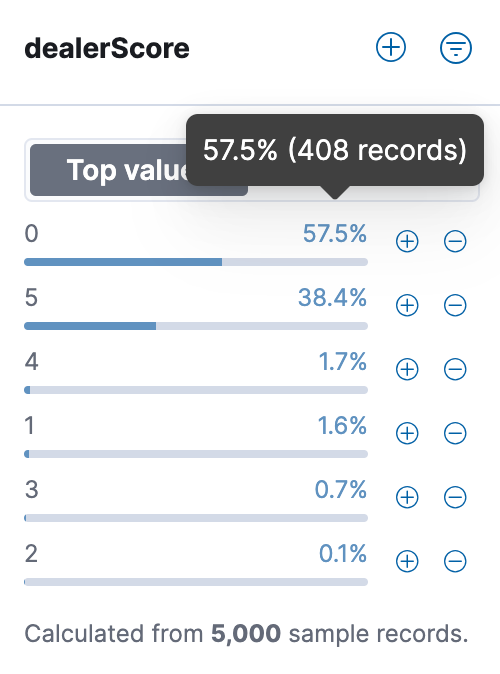The height and width of the screenshot is (674, 500).
Task: Filter out dealerScore value 5
Action: [x=455, y=305]
